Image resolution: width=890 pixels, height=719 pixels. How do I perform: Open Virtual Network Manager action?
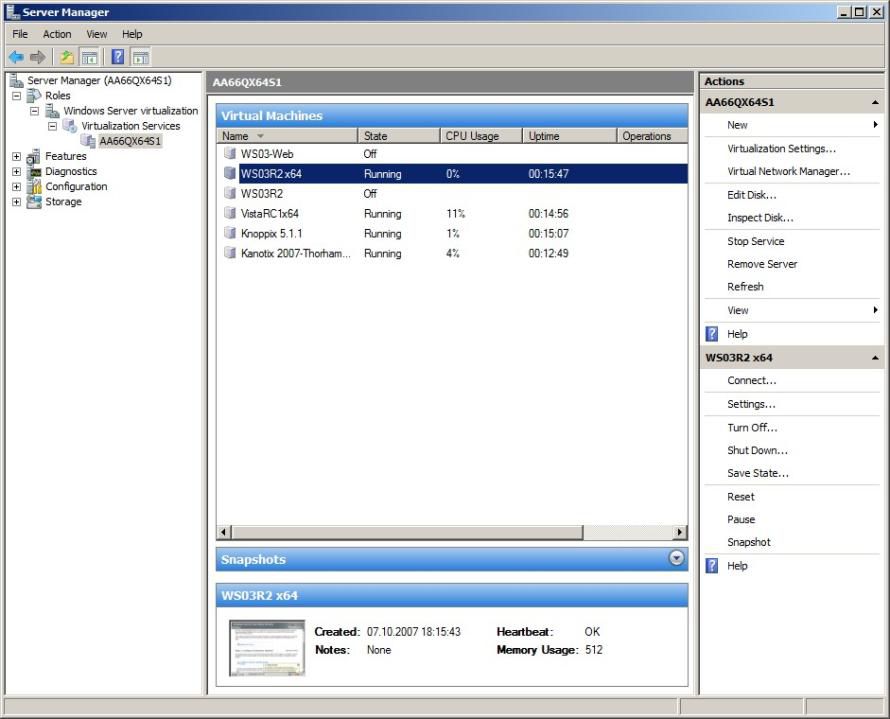click(x=788, y=171)
